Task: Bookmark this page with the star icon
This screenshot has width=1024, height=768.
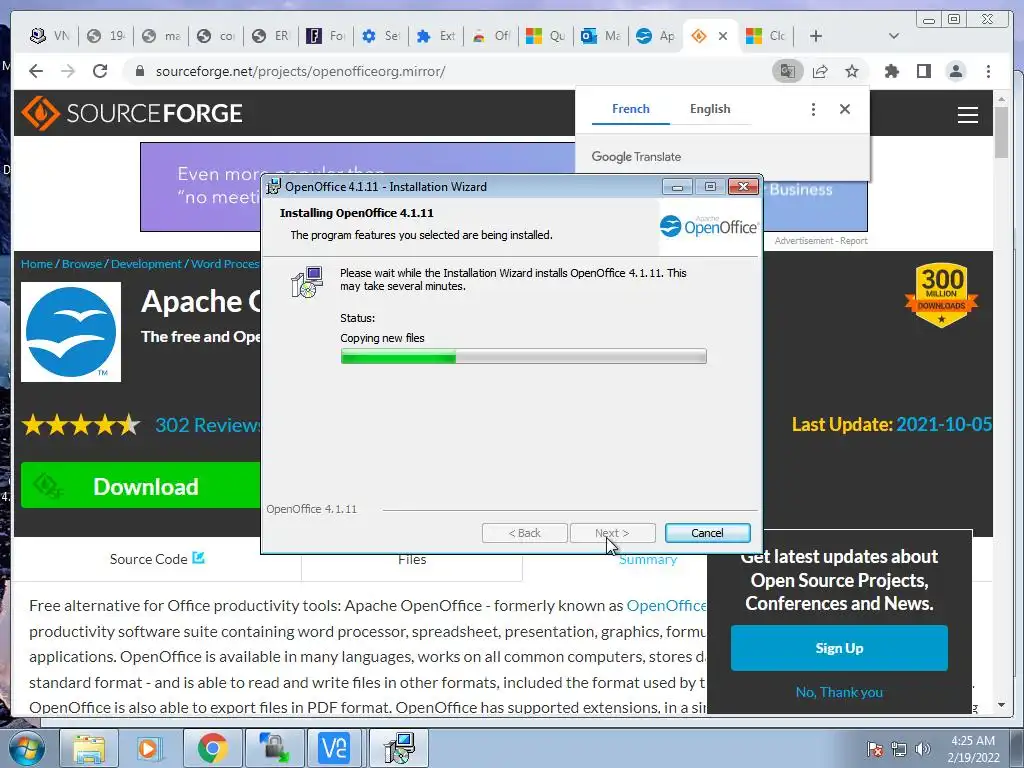Action: 852,71
